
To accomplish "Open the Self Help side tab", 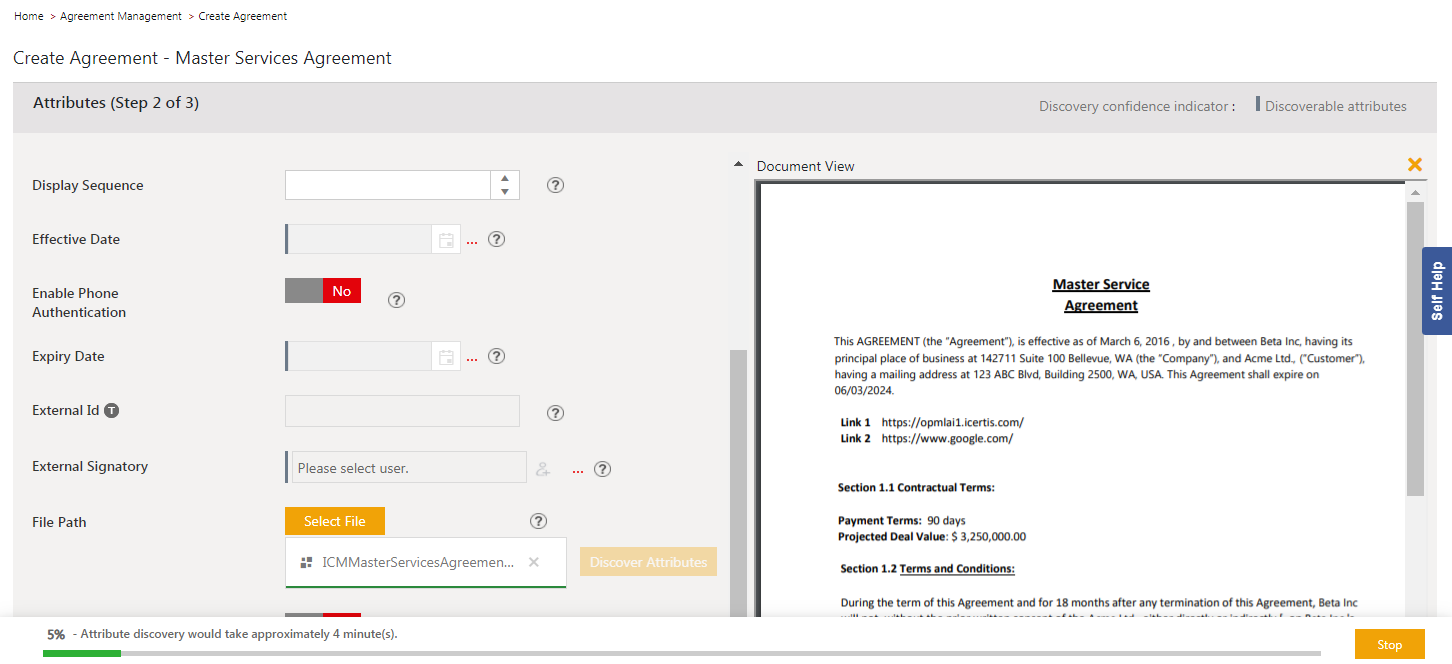I will tap(1437, 291).
